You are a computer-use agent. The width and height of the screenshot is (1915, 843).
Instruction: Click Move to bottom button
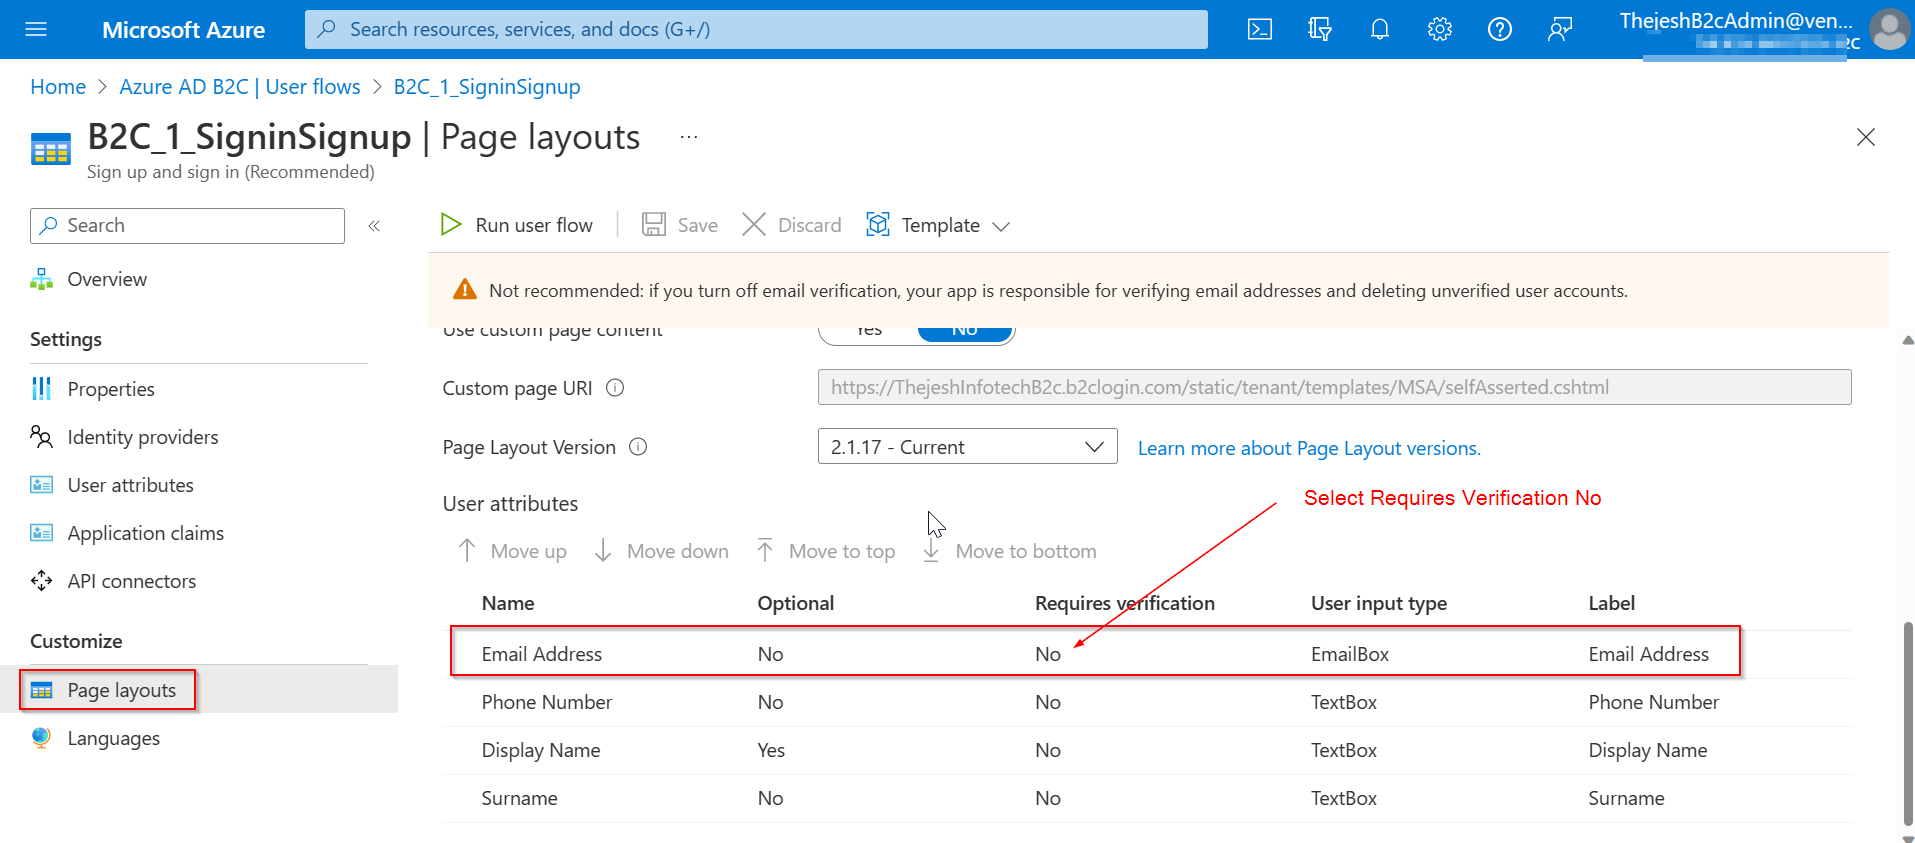1009,551
